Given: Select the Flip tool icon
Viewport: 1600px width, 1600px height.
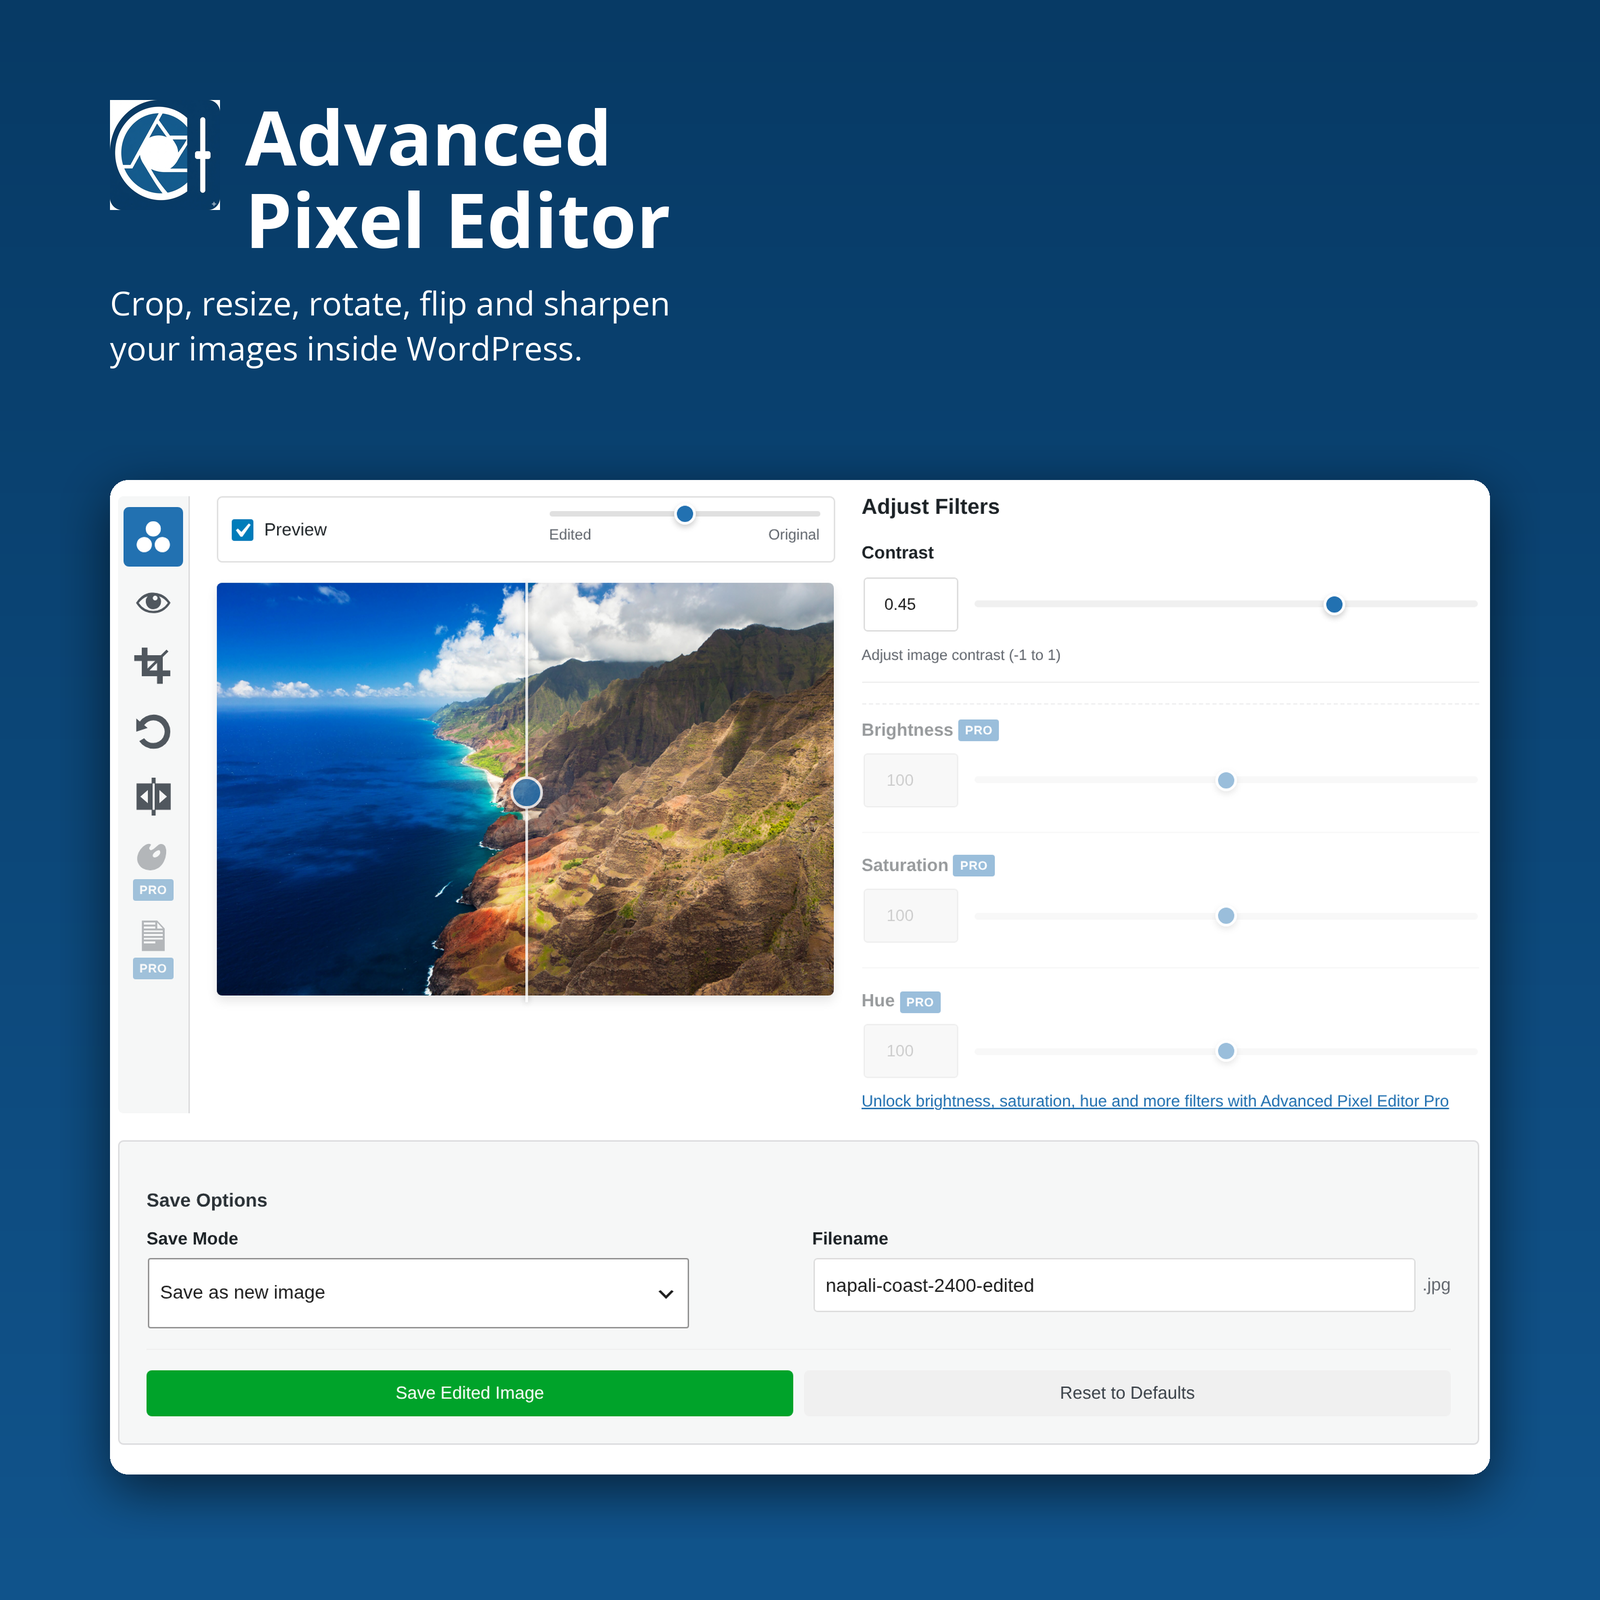Looking at the screenshot, I should click(x=153, y=797).
